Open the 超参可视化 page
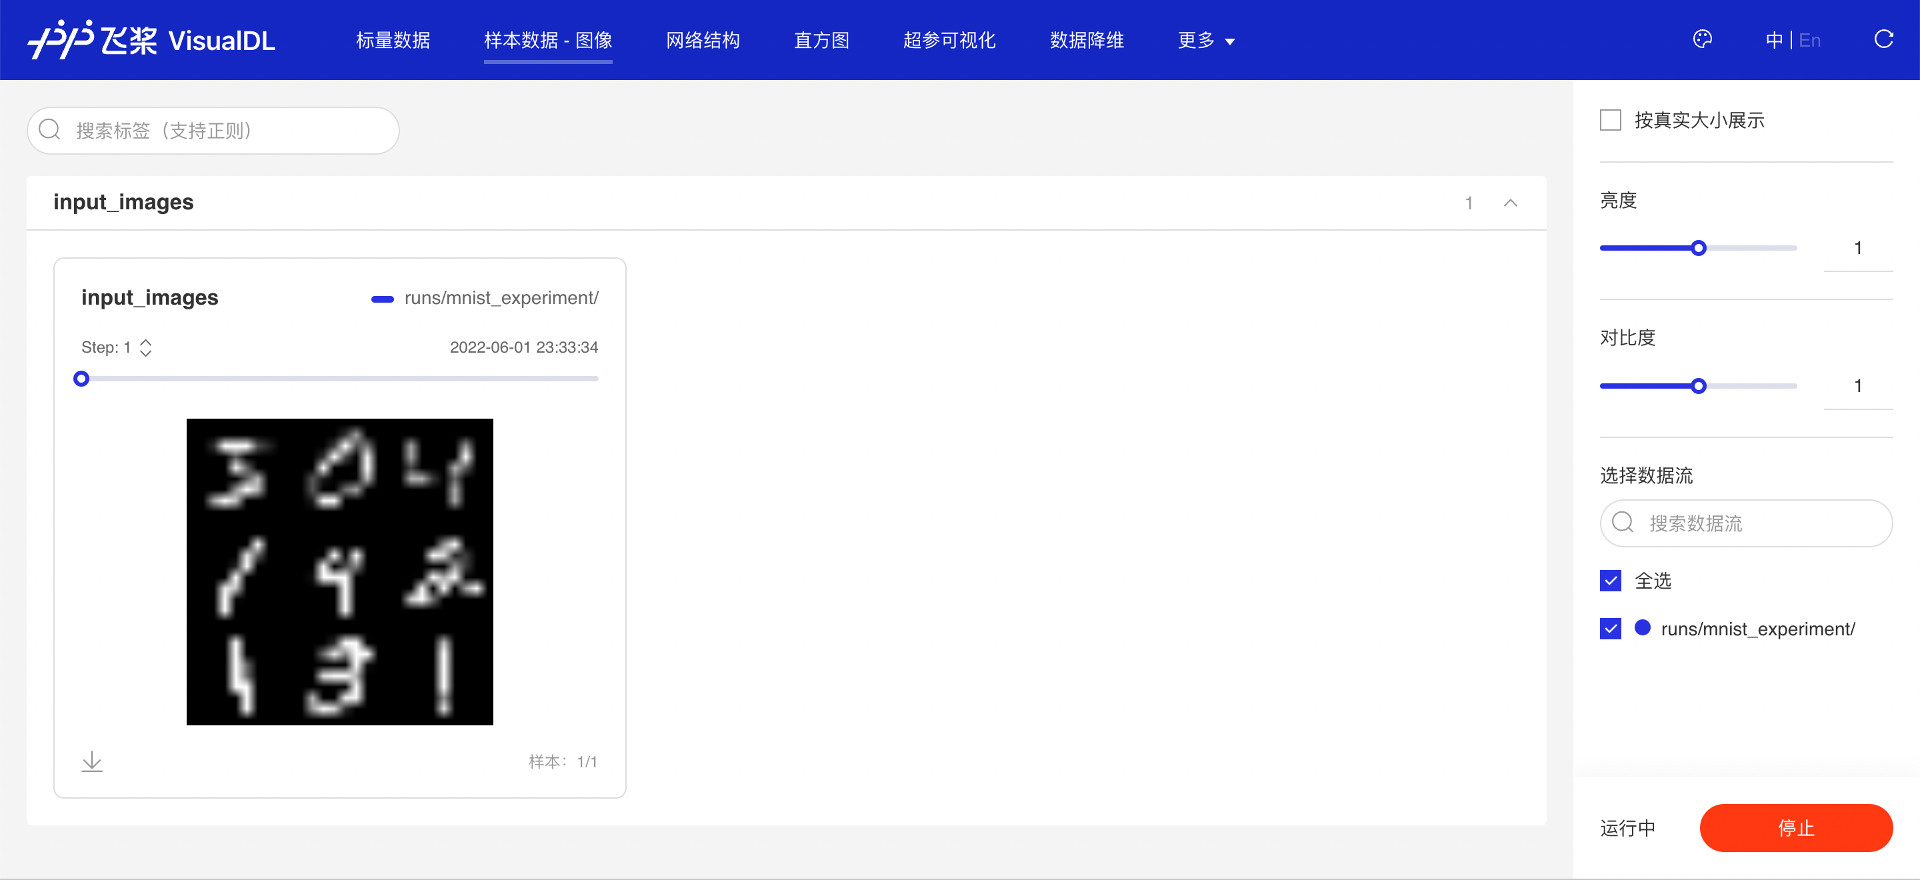The image size is (1920, 880). 949,40
